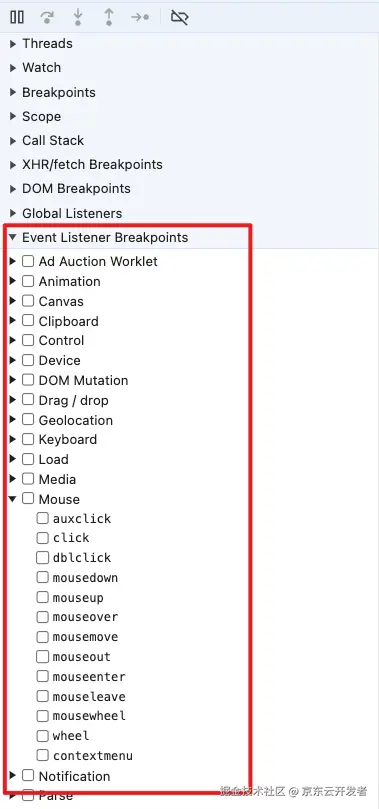The image size is (379, 809).
Task: Check the Keyboard category checkbox
Action: [28, 440]
